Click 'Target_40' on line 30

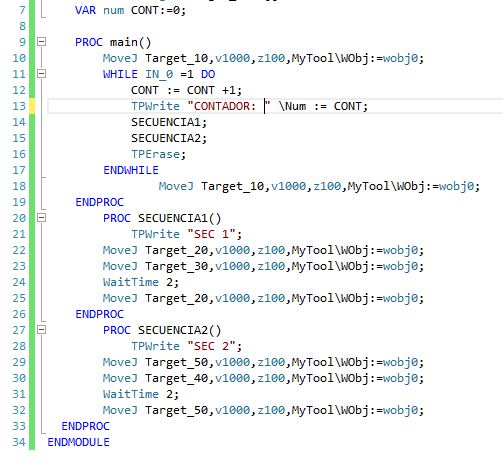(x=177, y=378)
